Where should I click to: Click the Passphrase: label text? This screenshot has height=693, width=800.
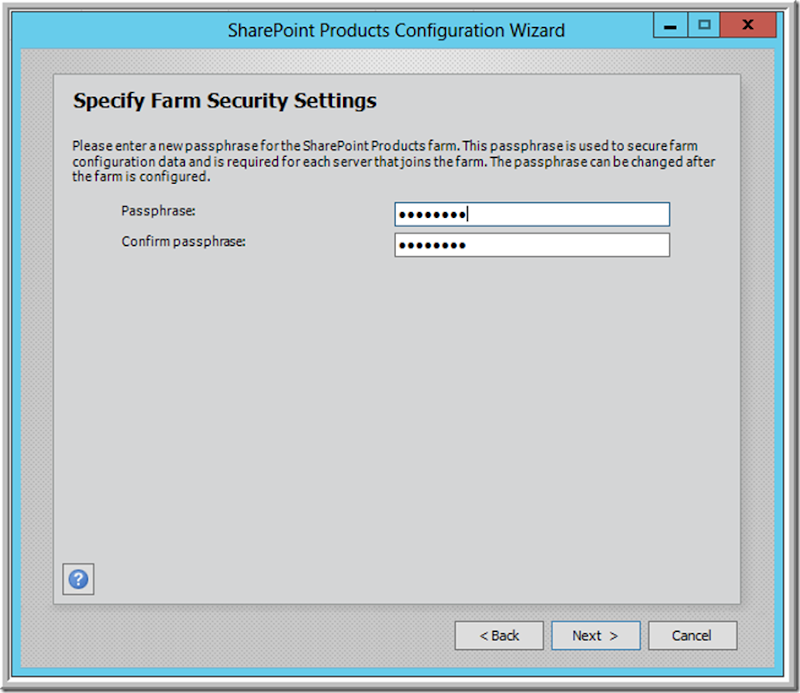coord(158,211)
